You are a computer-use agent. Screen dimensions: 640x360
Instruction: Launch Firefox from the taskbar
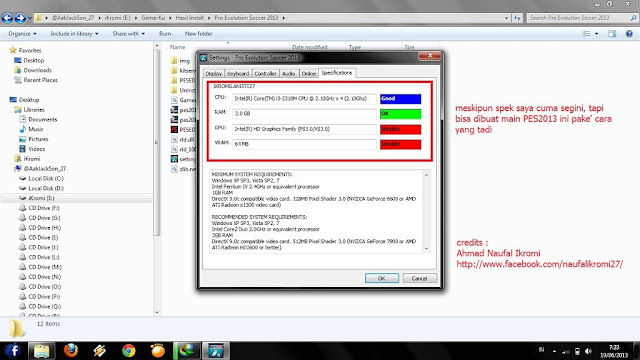tap(71, 351)
